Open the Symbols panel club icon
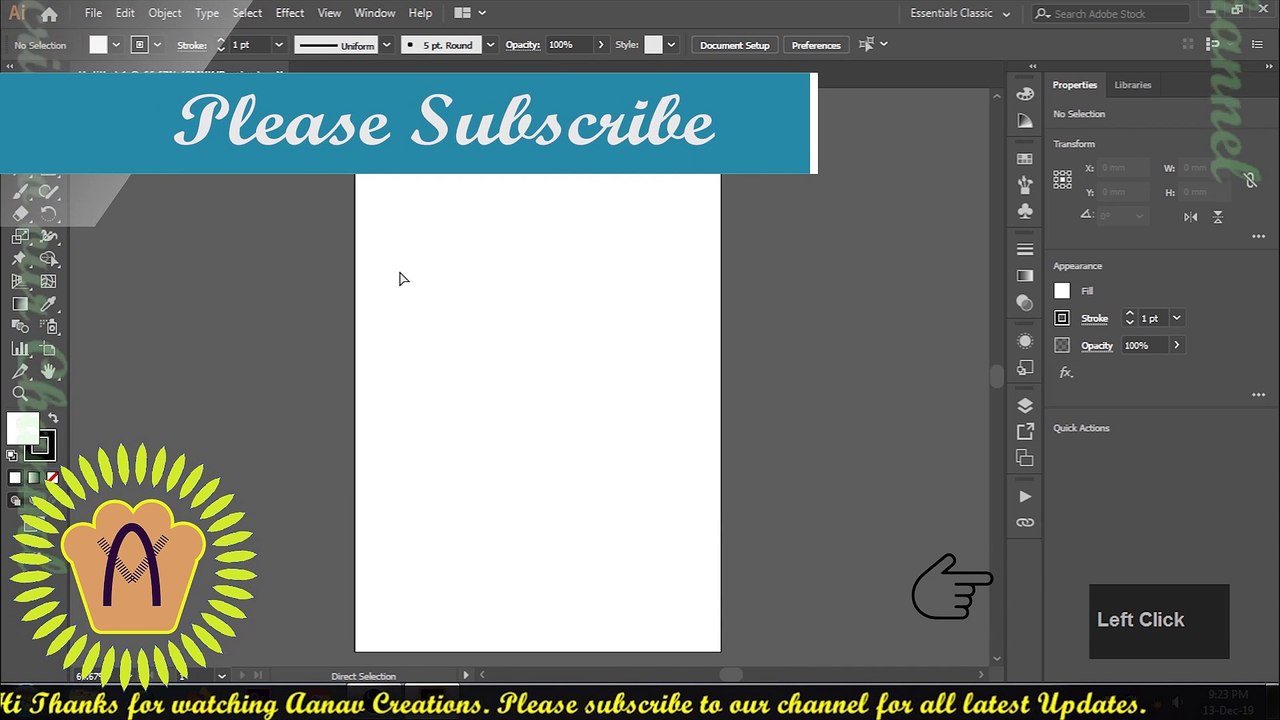 click(x=1025, y=211)
